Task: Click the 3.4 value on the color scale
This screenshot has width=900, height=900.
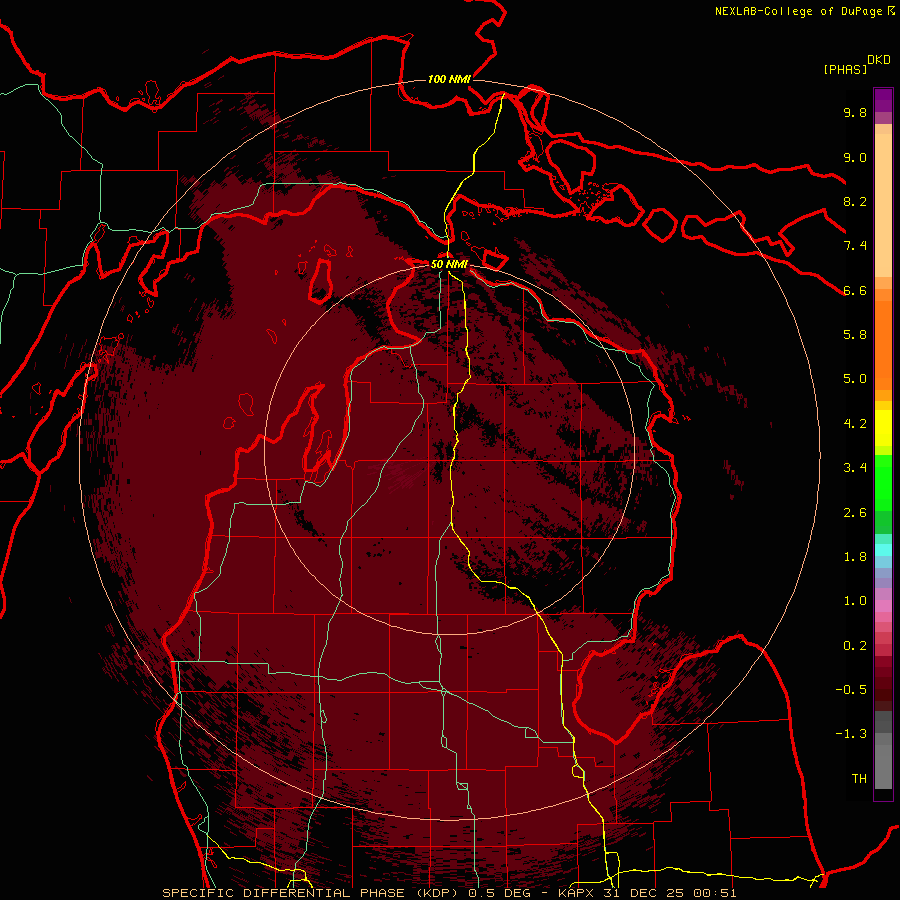Action: point(855,468)
